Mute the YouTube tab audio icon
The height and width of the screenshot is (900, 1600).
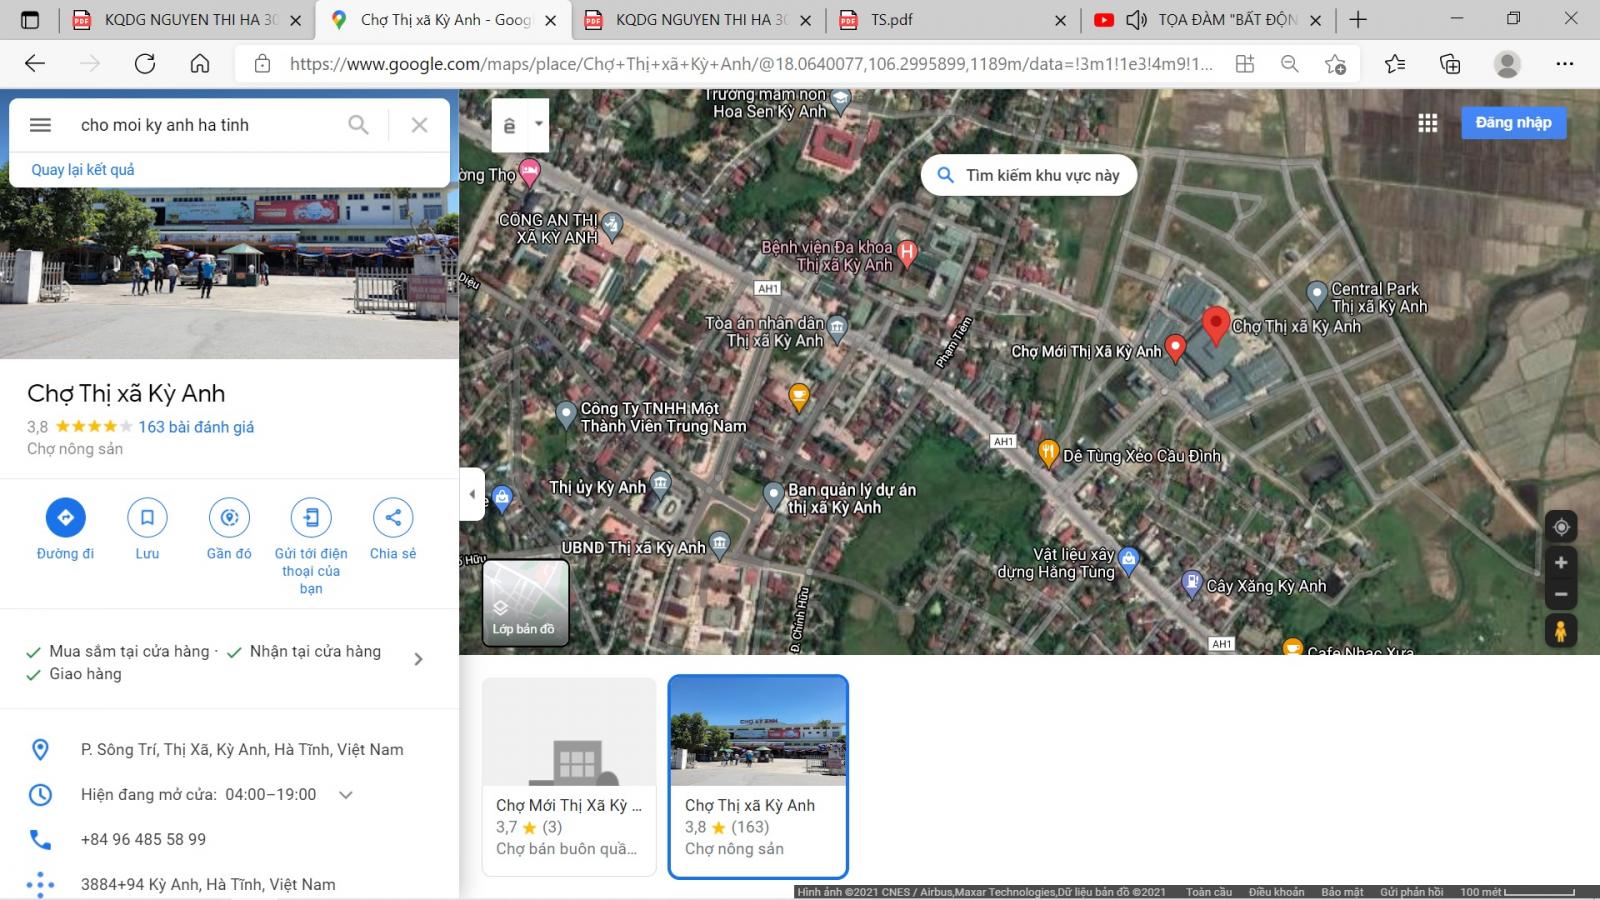1136,20
